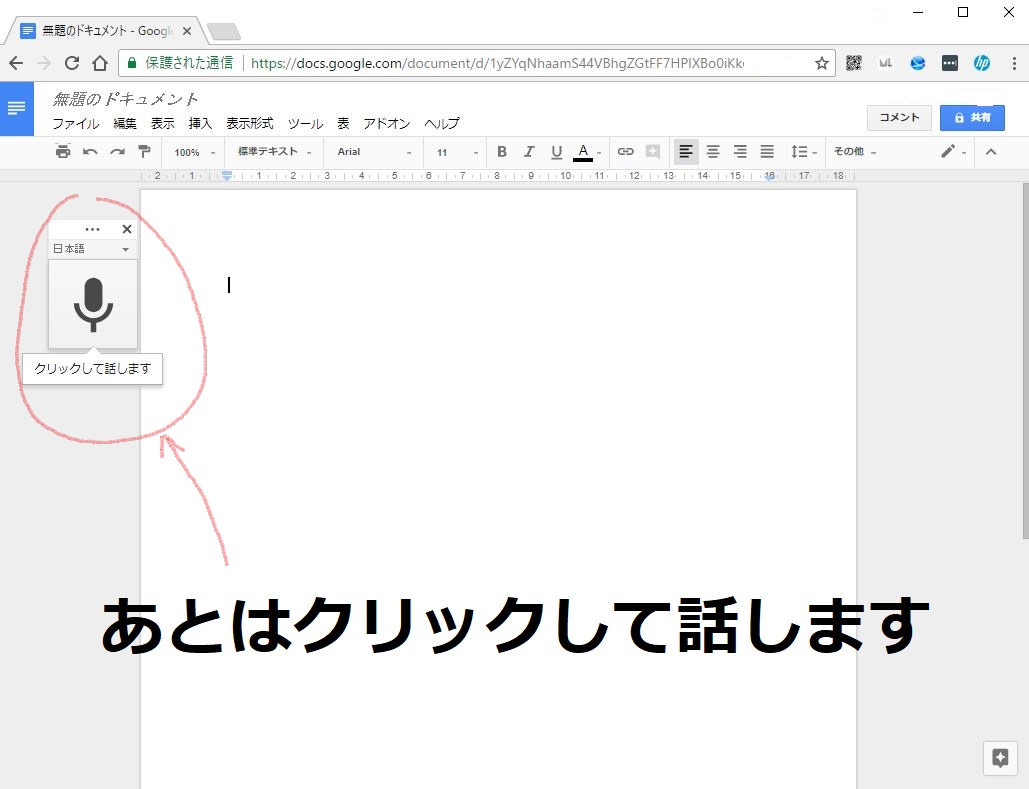Open the Arial font dropdown

click(x=374, y=152)
